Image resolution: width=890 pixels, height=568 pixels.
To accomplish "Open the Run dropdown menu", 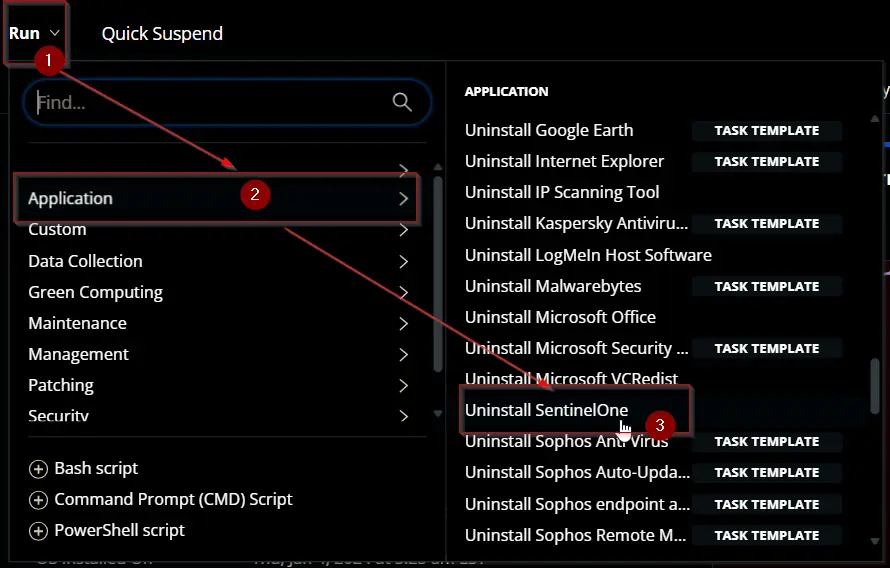I will 34,33.
